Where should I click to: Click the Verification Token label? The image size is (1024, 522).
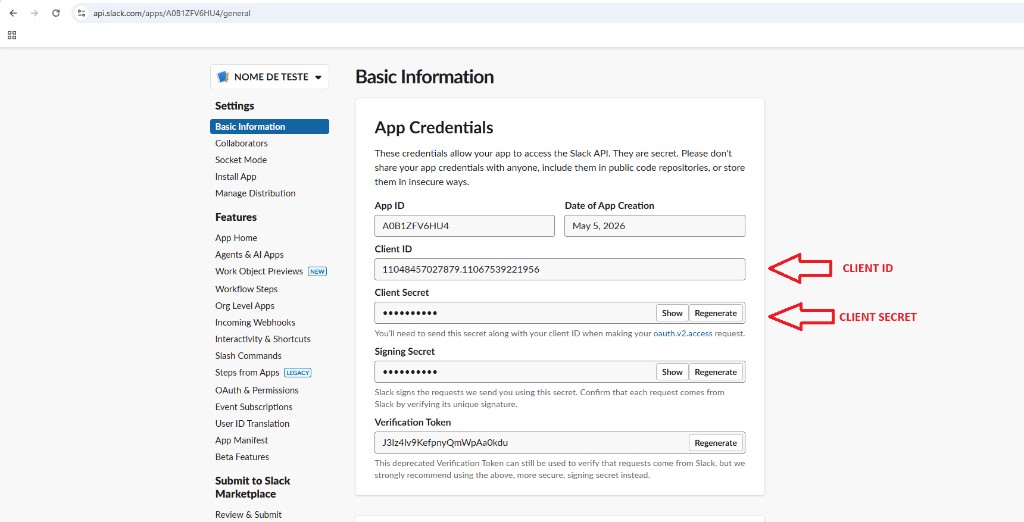coord(413,422)
